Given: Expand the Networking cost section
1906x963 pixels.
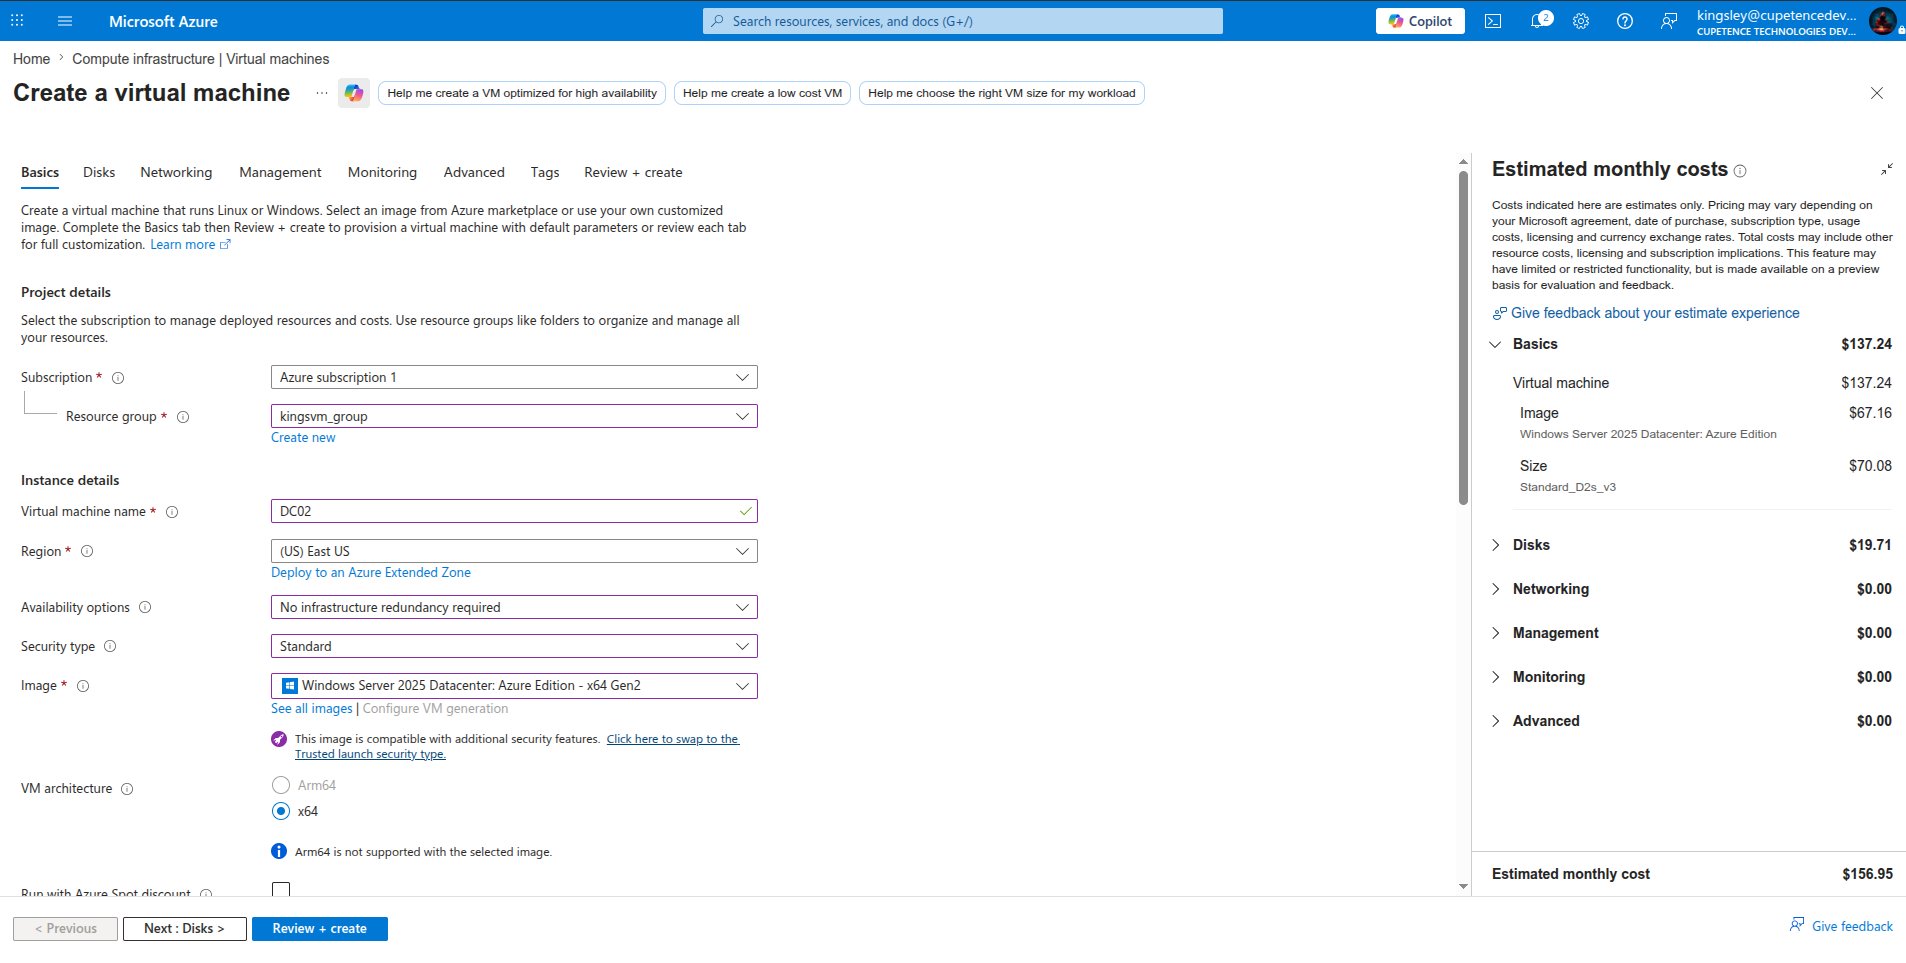Looking at the screenshot, I should pyautogui.click(x=1495, y=589).
